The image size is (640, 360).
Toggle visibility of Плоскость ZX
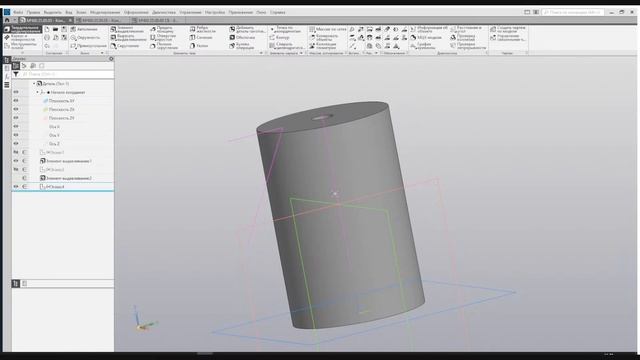[16, 109]
